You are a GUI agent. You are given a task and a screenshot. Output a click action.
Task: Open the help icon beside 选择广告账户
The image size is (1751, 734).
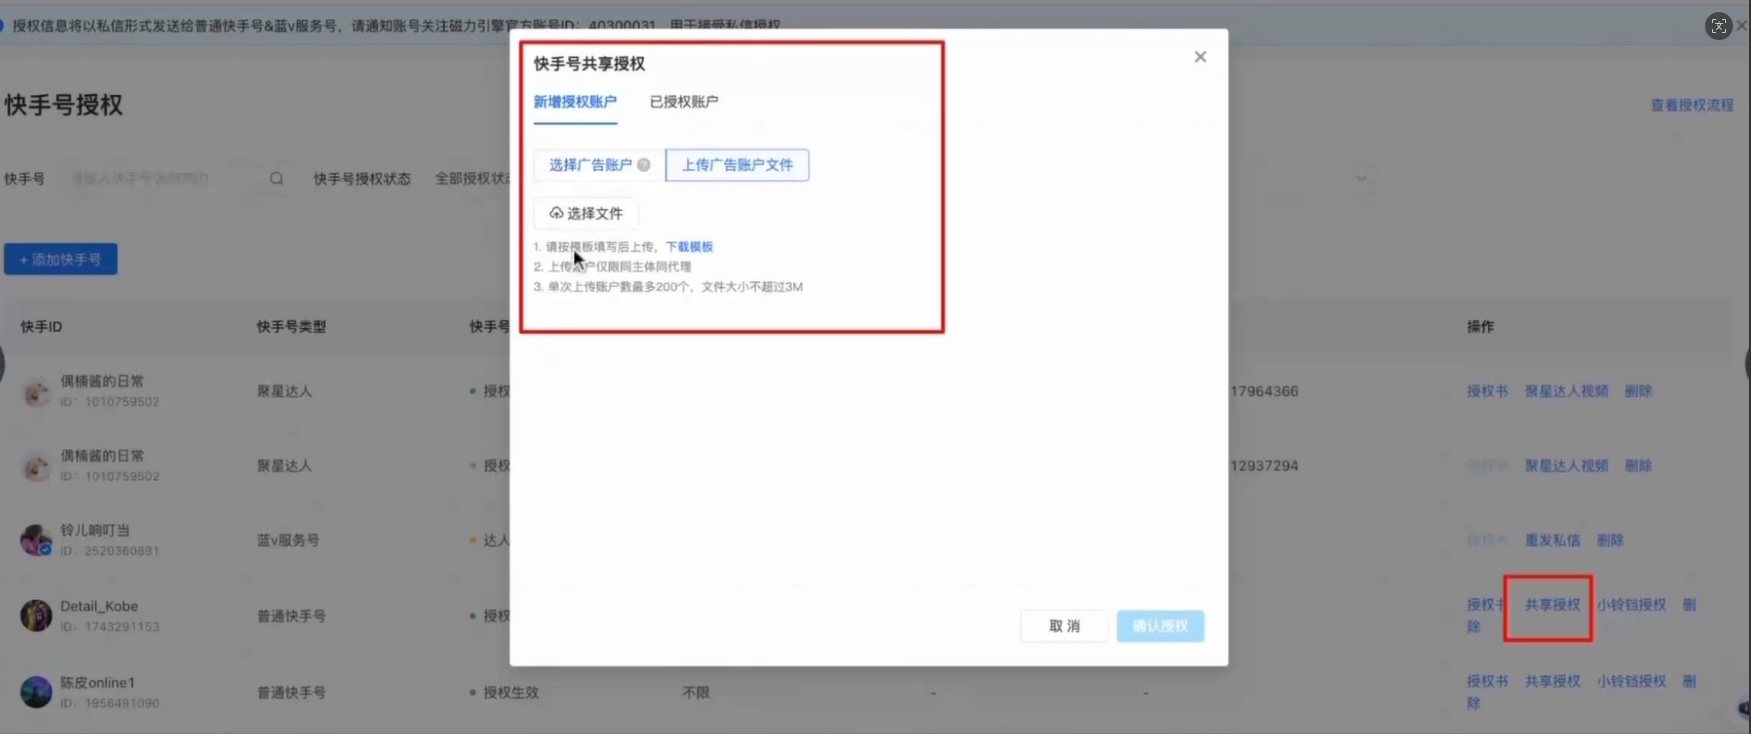tap(644, 165)
